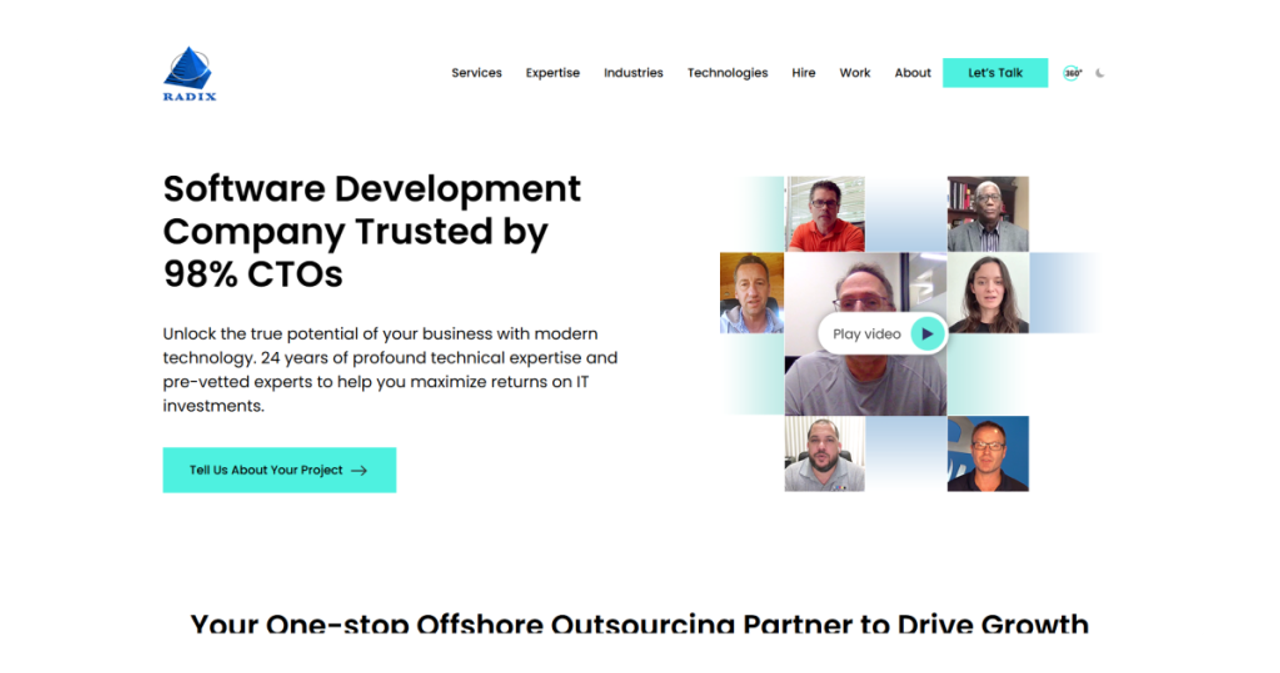The image size is (1280, 673).
Task: Select the man in wooden room thumbnail
Action: pyautogui.click(x=752, y=292)
